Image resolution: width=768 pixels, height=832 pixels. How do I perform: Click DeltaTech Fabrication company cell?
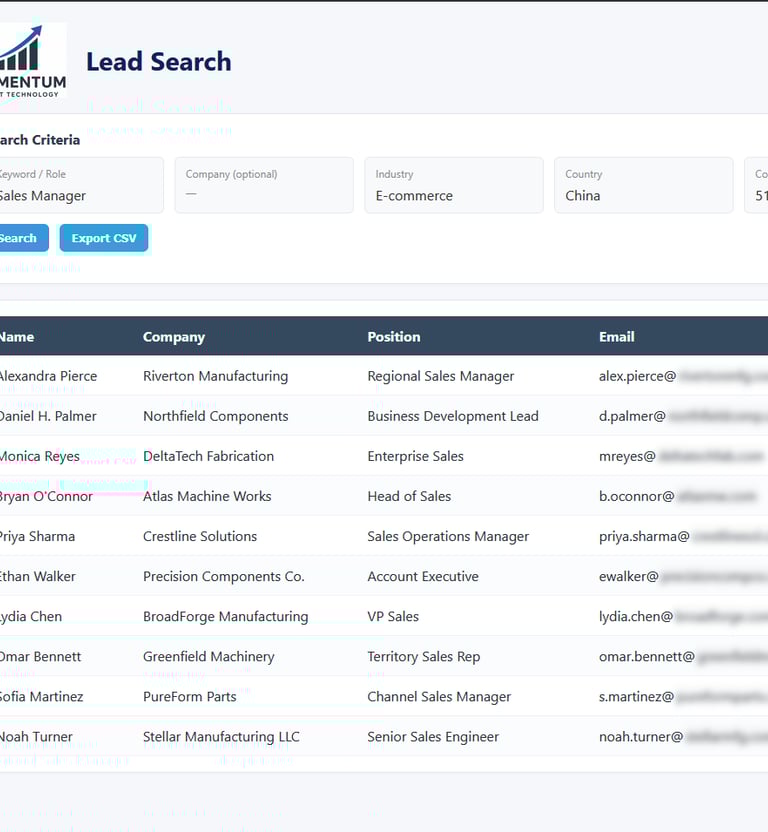(209, 456)
